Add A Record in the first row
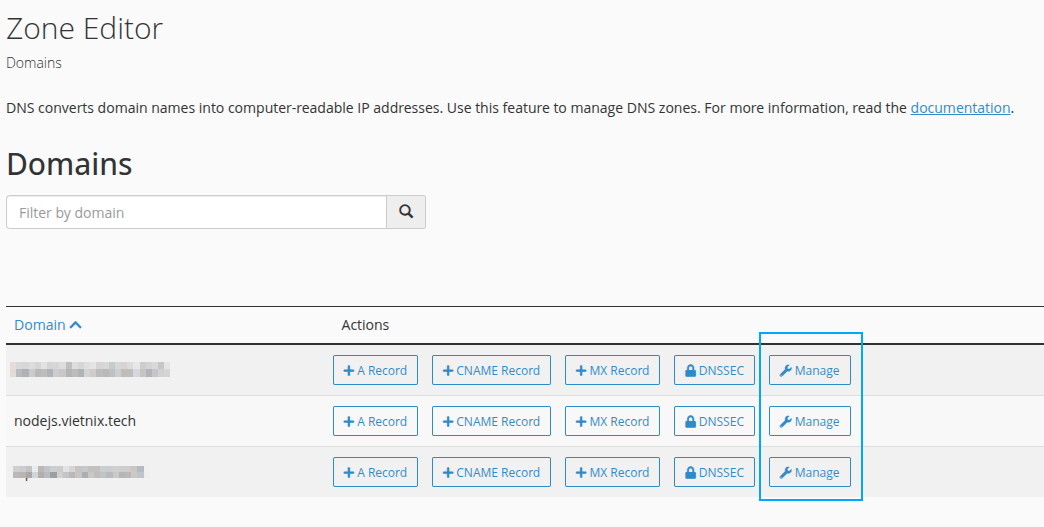This screenshot has width=1044, height=527. coord(375,370)
